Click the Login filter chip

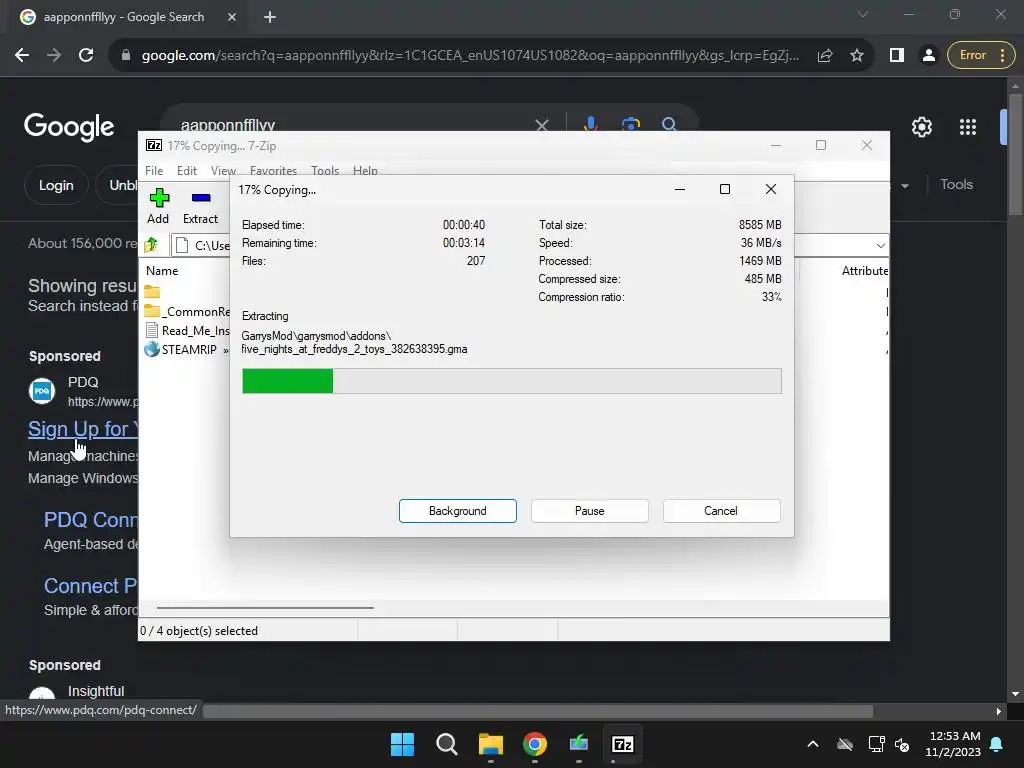[56, 185]
